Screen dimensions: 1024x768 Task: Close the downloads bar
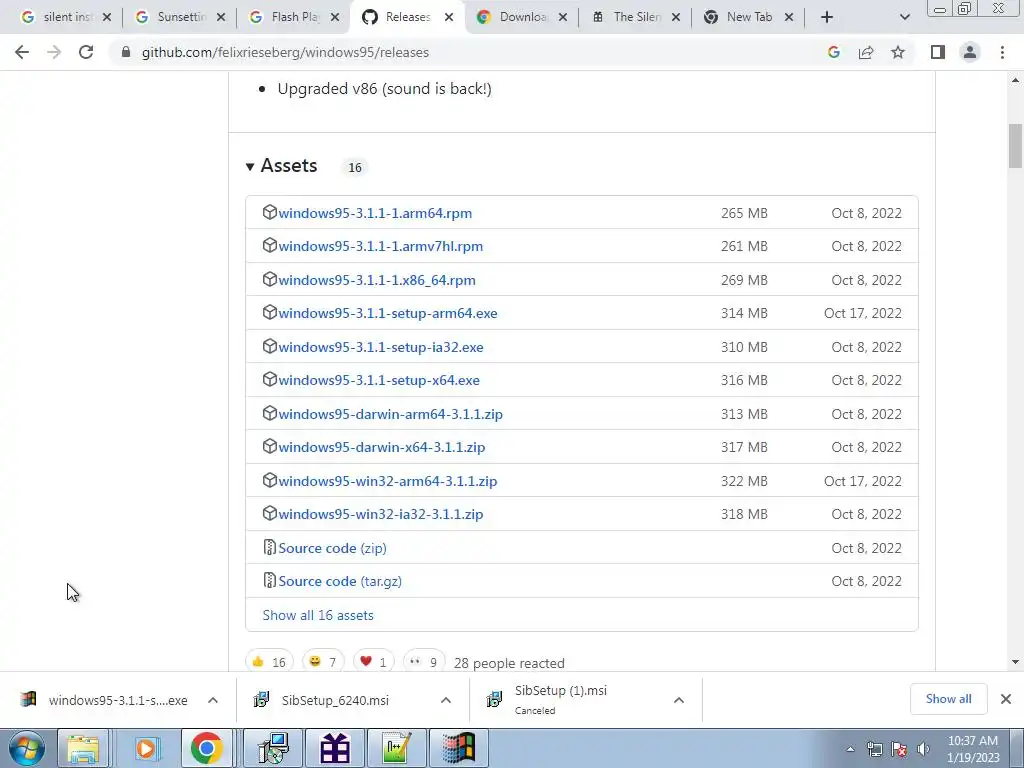coord(1006,699)
